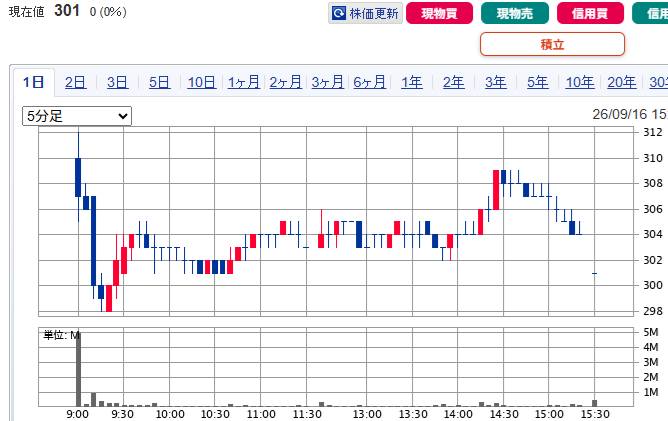Screen dimensions: 668x421
Task: Show the 5日 chart range
Action: tap(159, 82)
